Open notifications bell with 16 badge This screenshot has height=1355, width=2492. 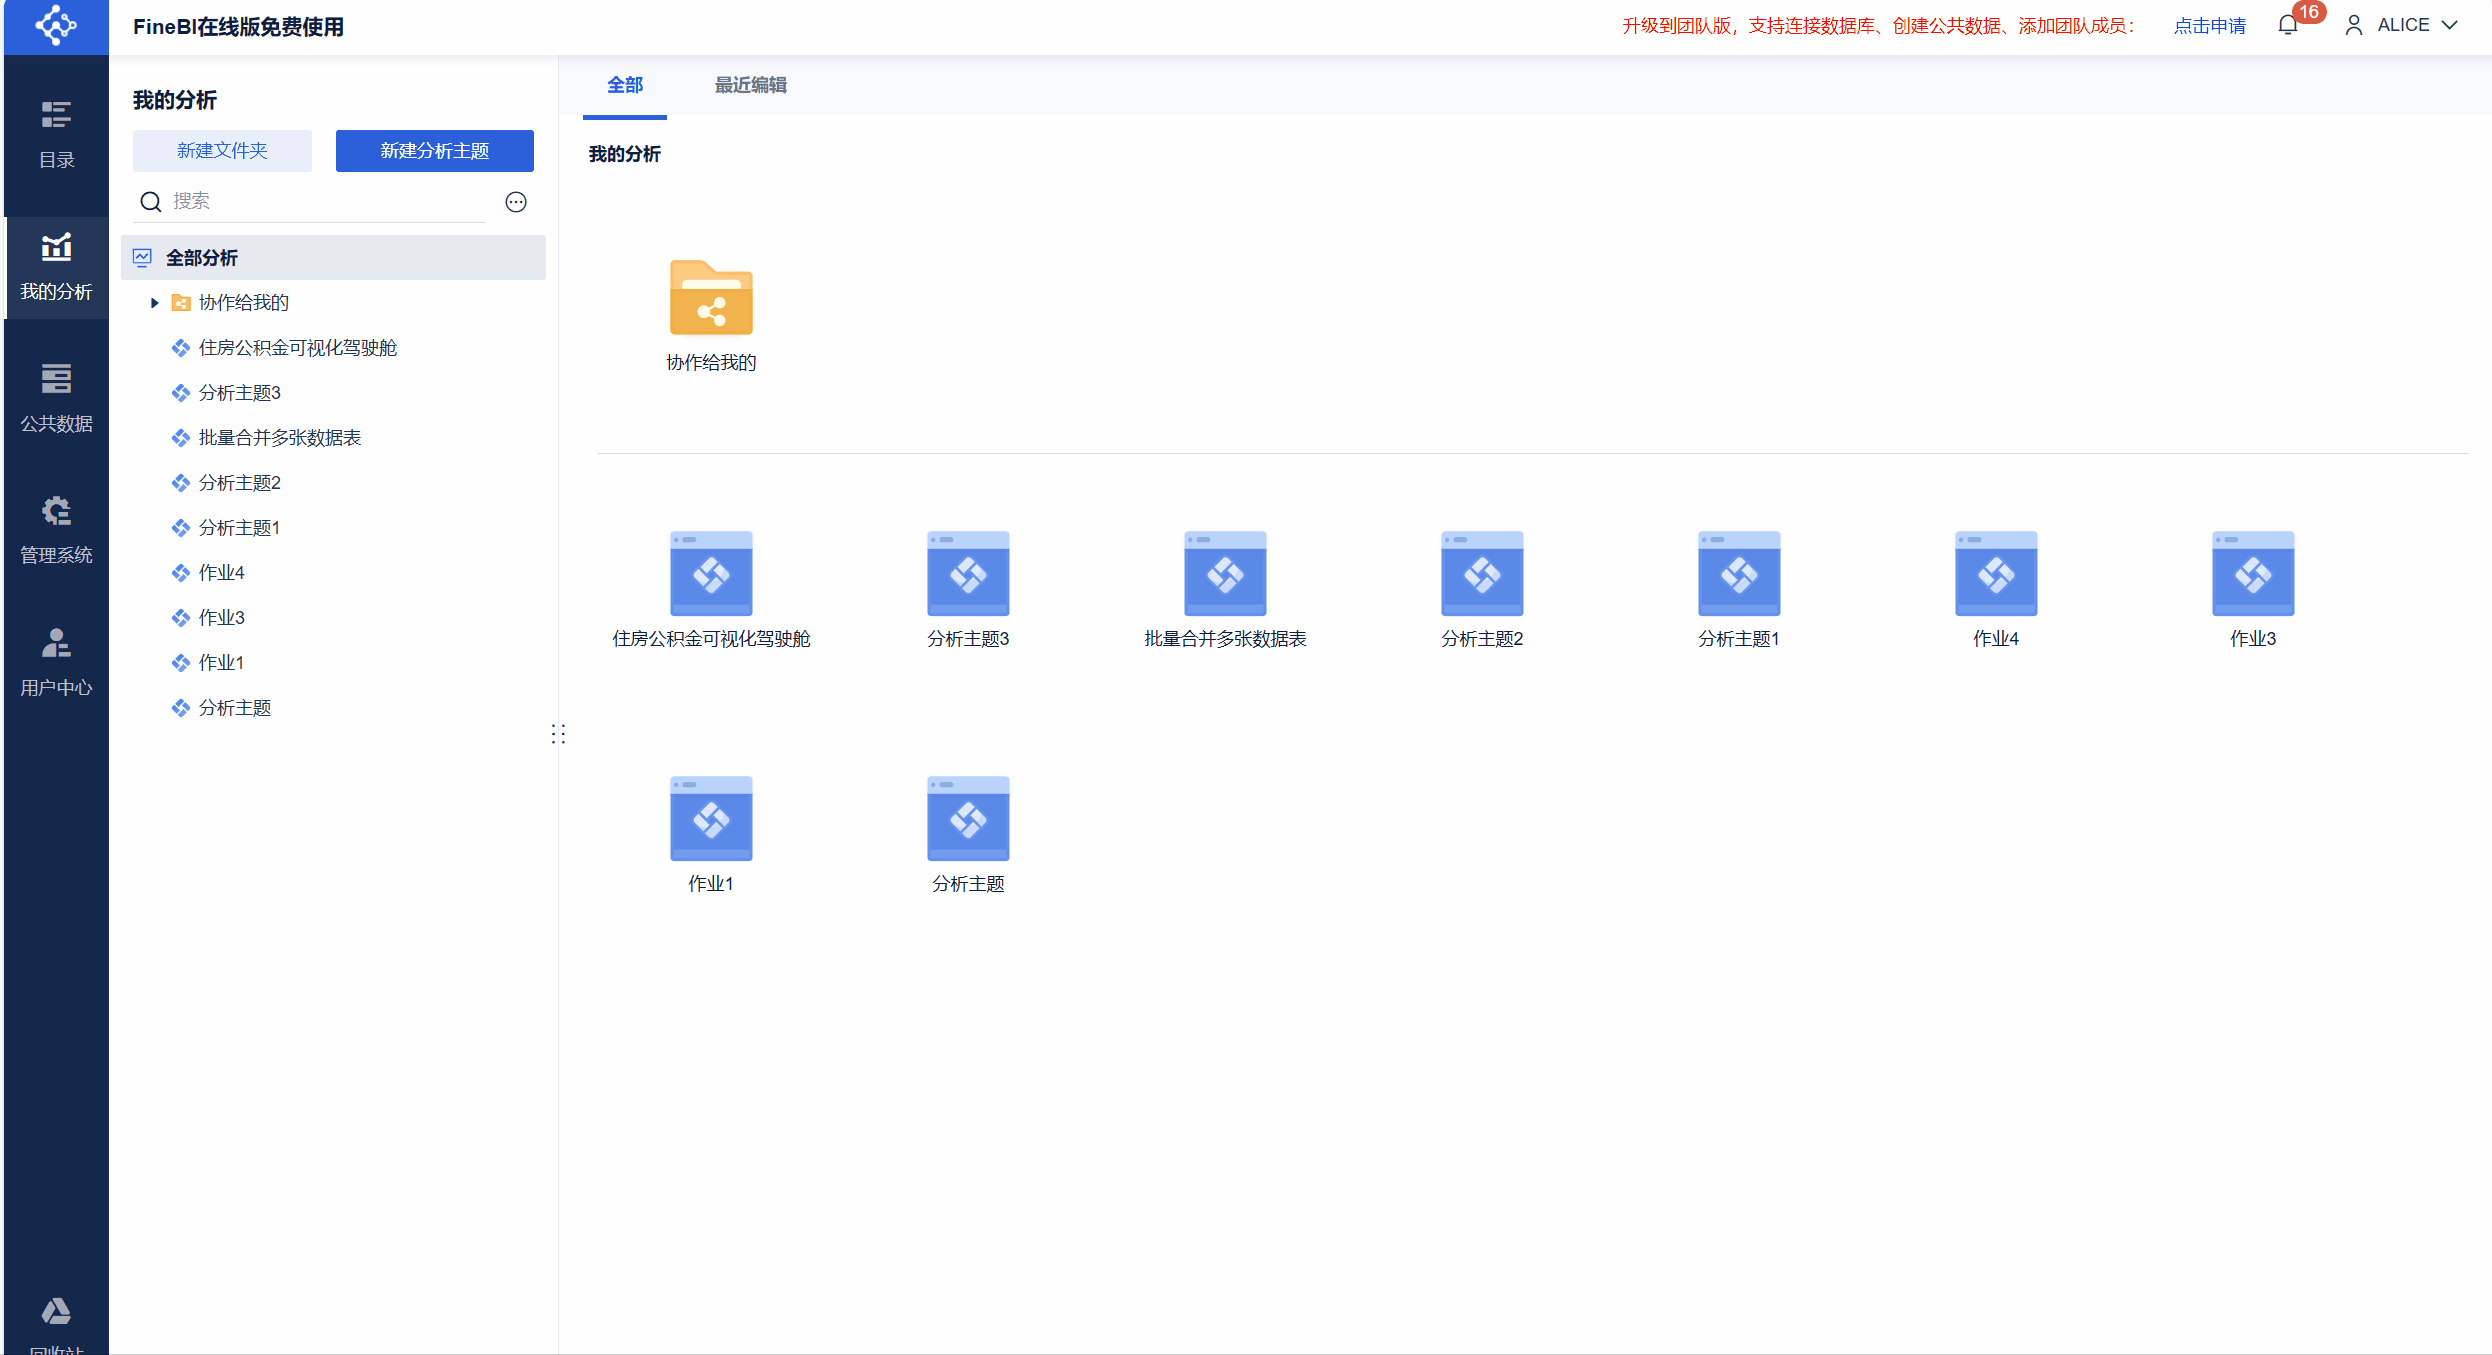pyautogui.click(x=2288, y=25)
